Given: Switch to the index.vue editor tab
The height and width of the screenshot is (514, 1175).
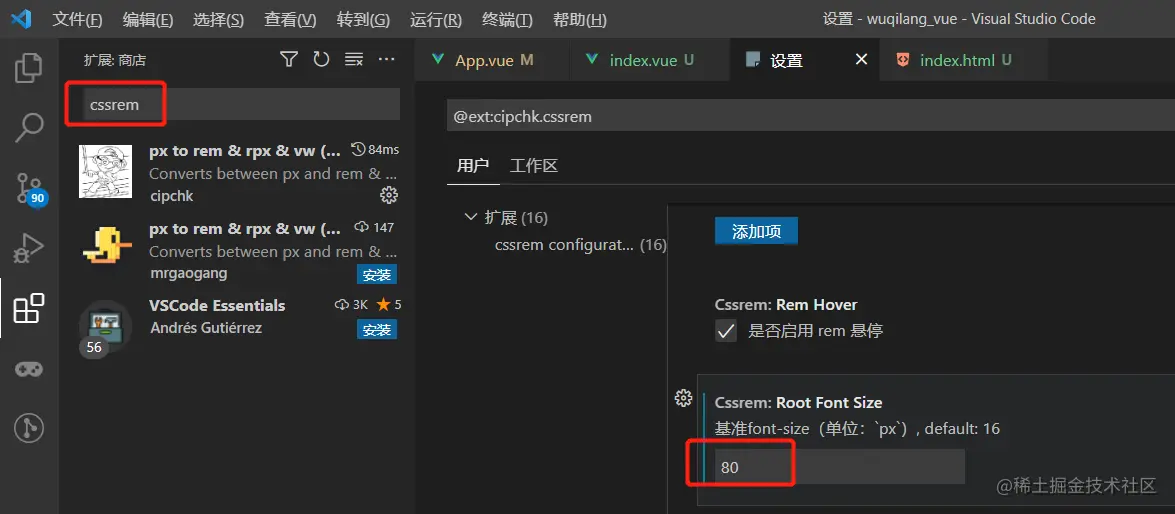Looking at the screenshot, I should [x=649, y=60].
